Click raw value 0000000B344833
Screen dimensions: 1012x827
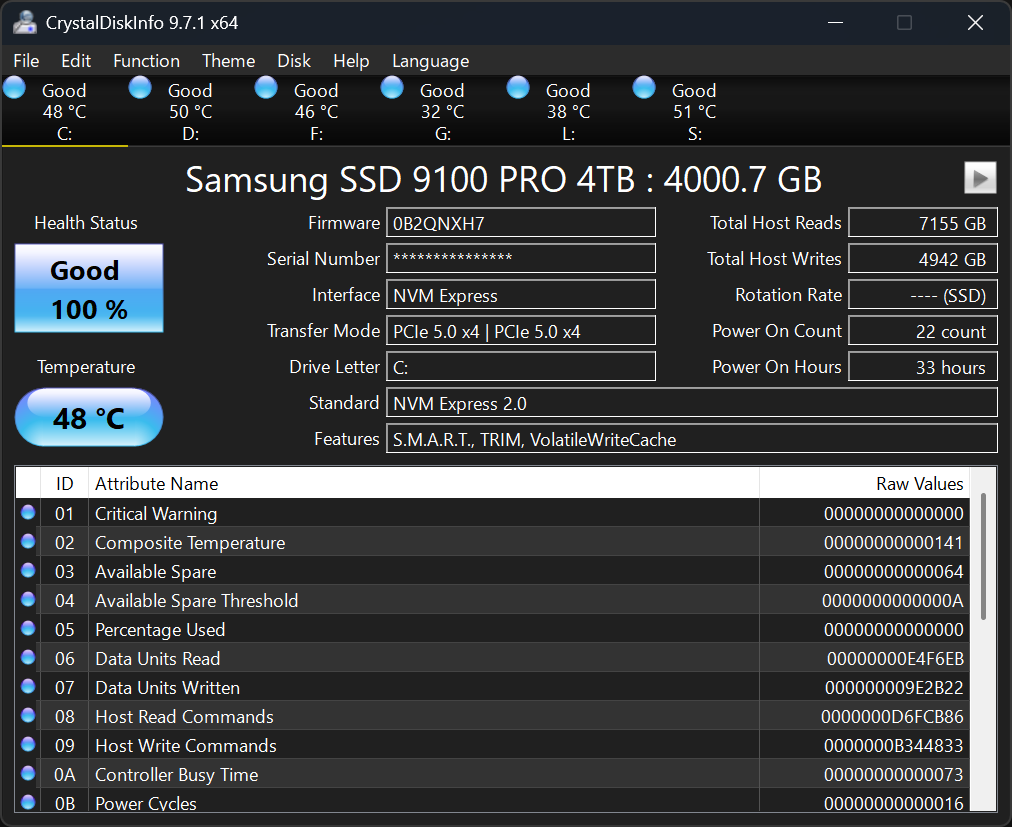pos(893,746)
